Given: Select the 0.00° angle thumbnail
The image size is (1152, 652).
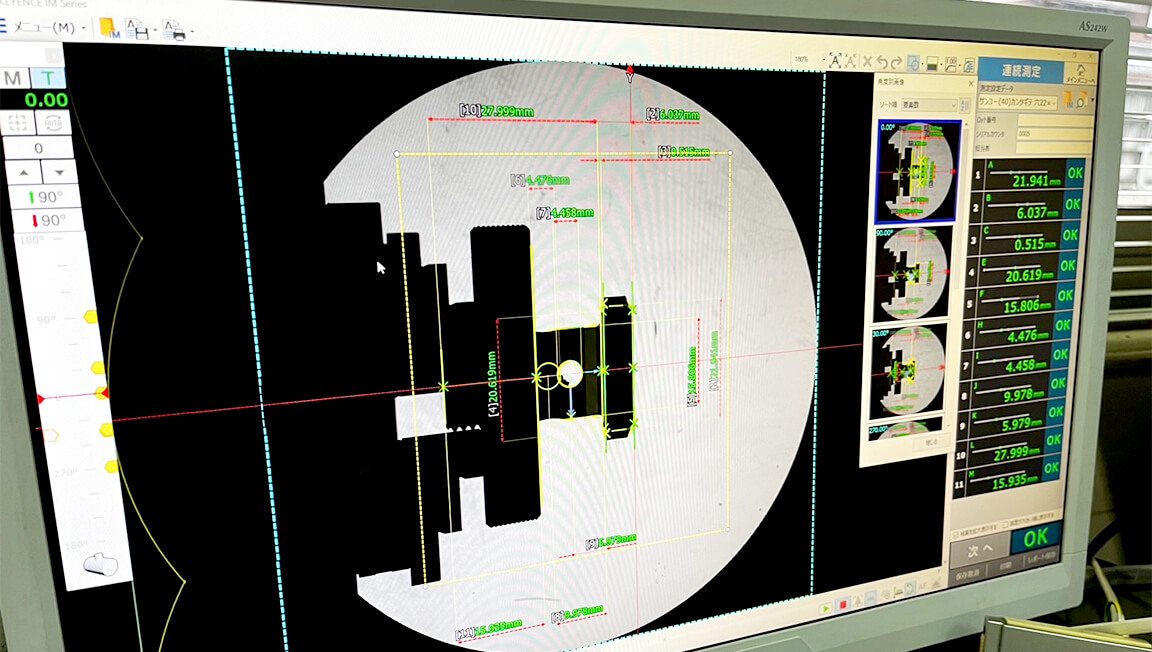Looking at the screenshot, I should click(x=918, y=171).
